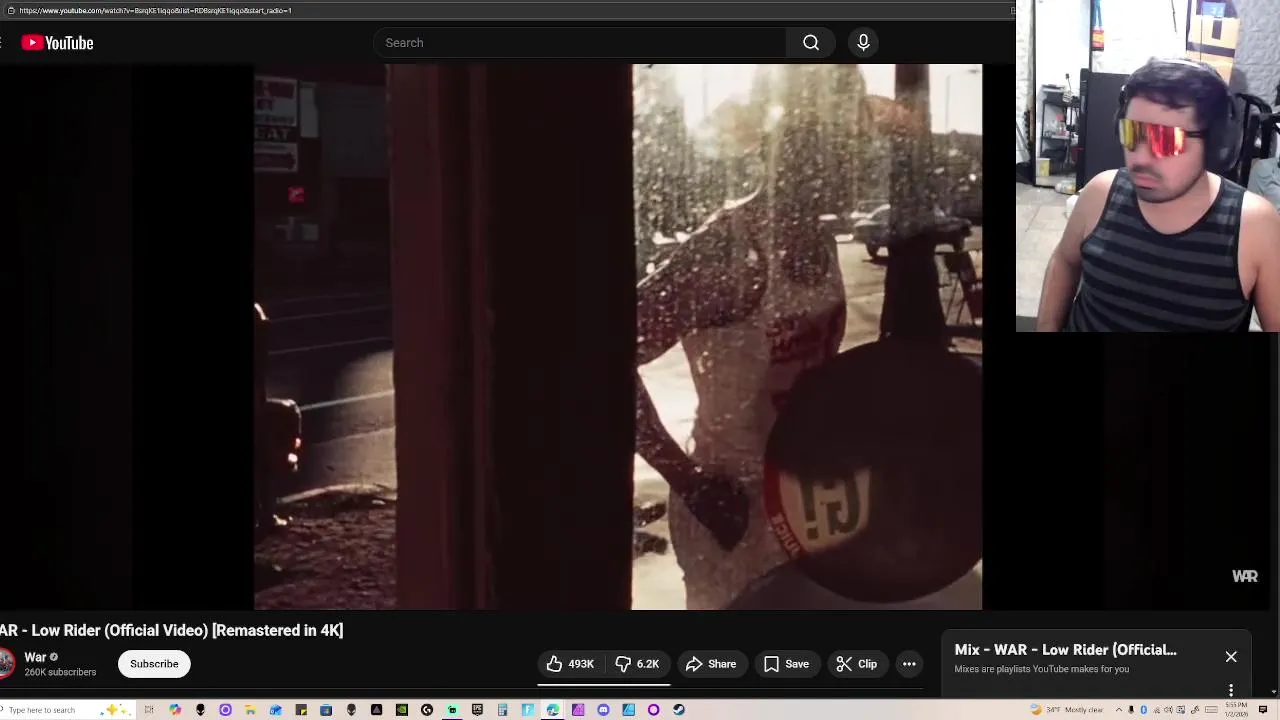Save the video to a playlist
This screenshot has height=720, width=1280.
click(786, 664)
